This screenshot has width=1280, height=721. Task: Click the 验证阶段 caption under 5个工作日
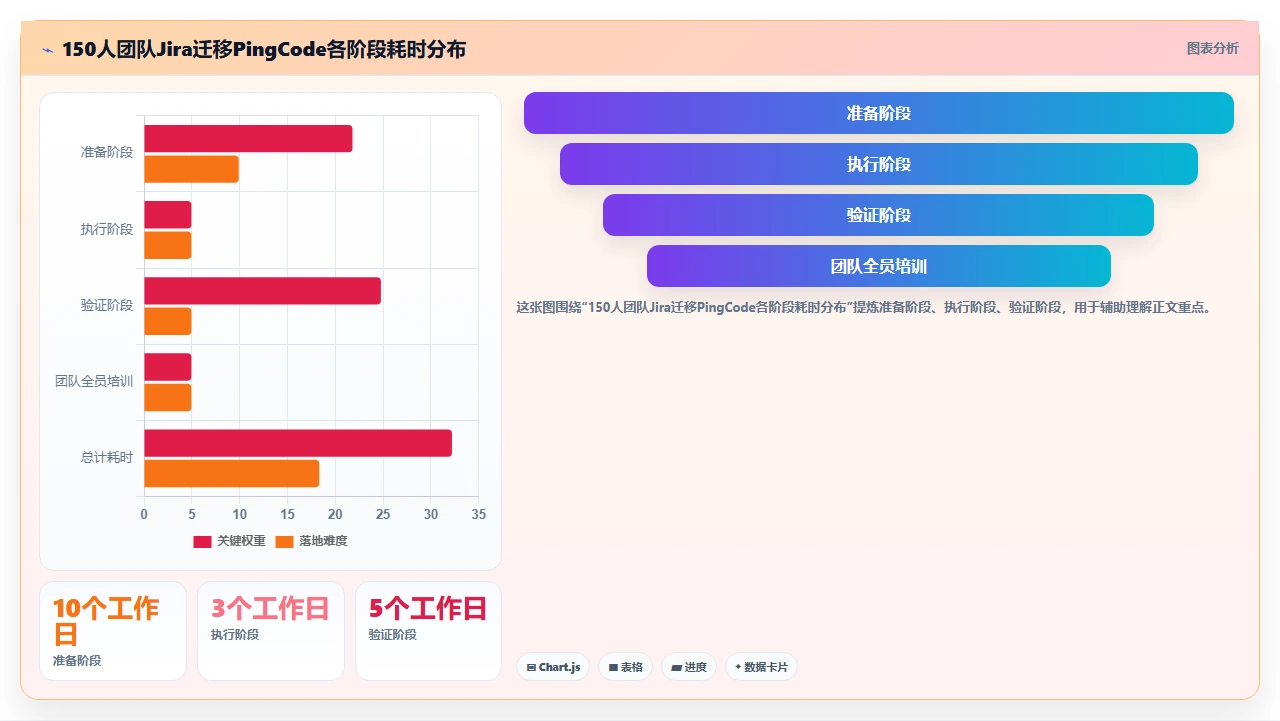(393, 635)
